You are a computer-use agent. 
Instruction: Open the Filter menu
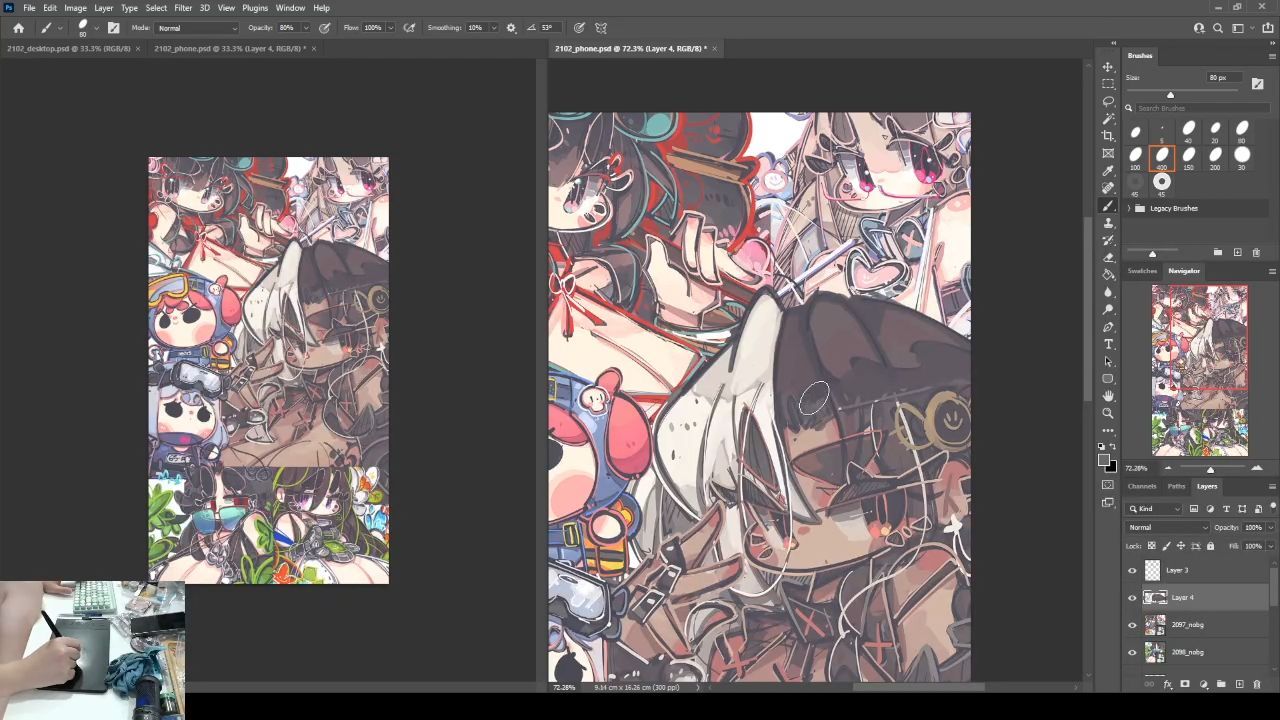click(x=183, y=8)
